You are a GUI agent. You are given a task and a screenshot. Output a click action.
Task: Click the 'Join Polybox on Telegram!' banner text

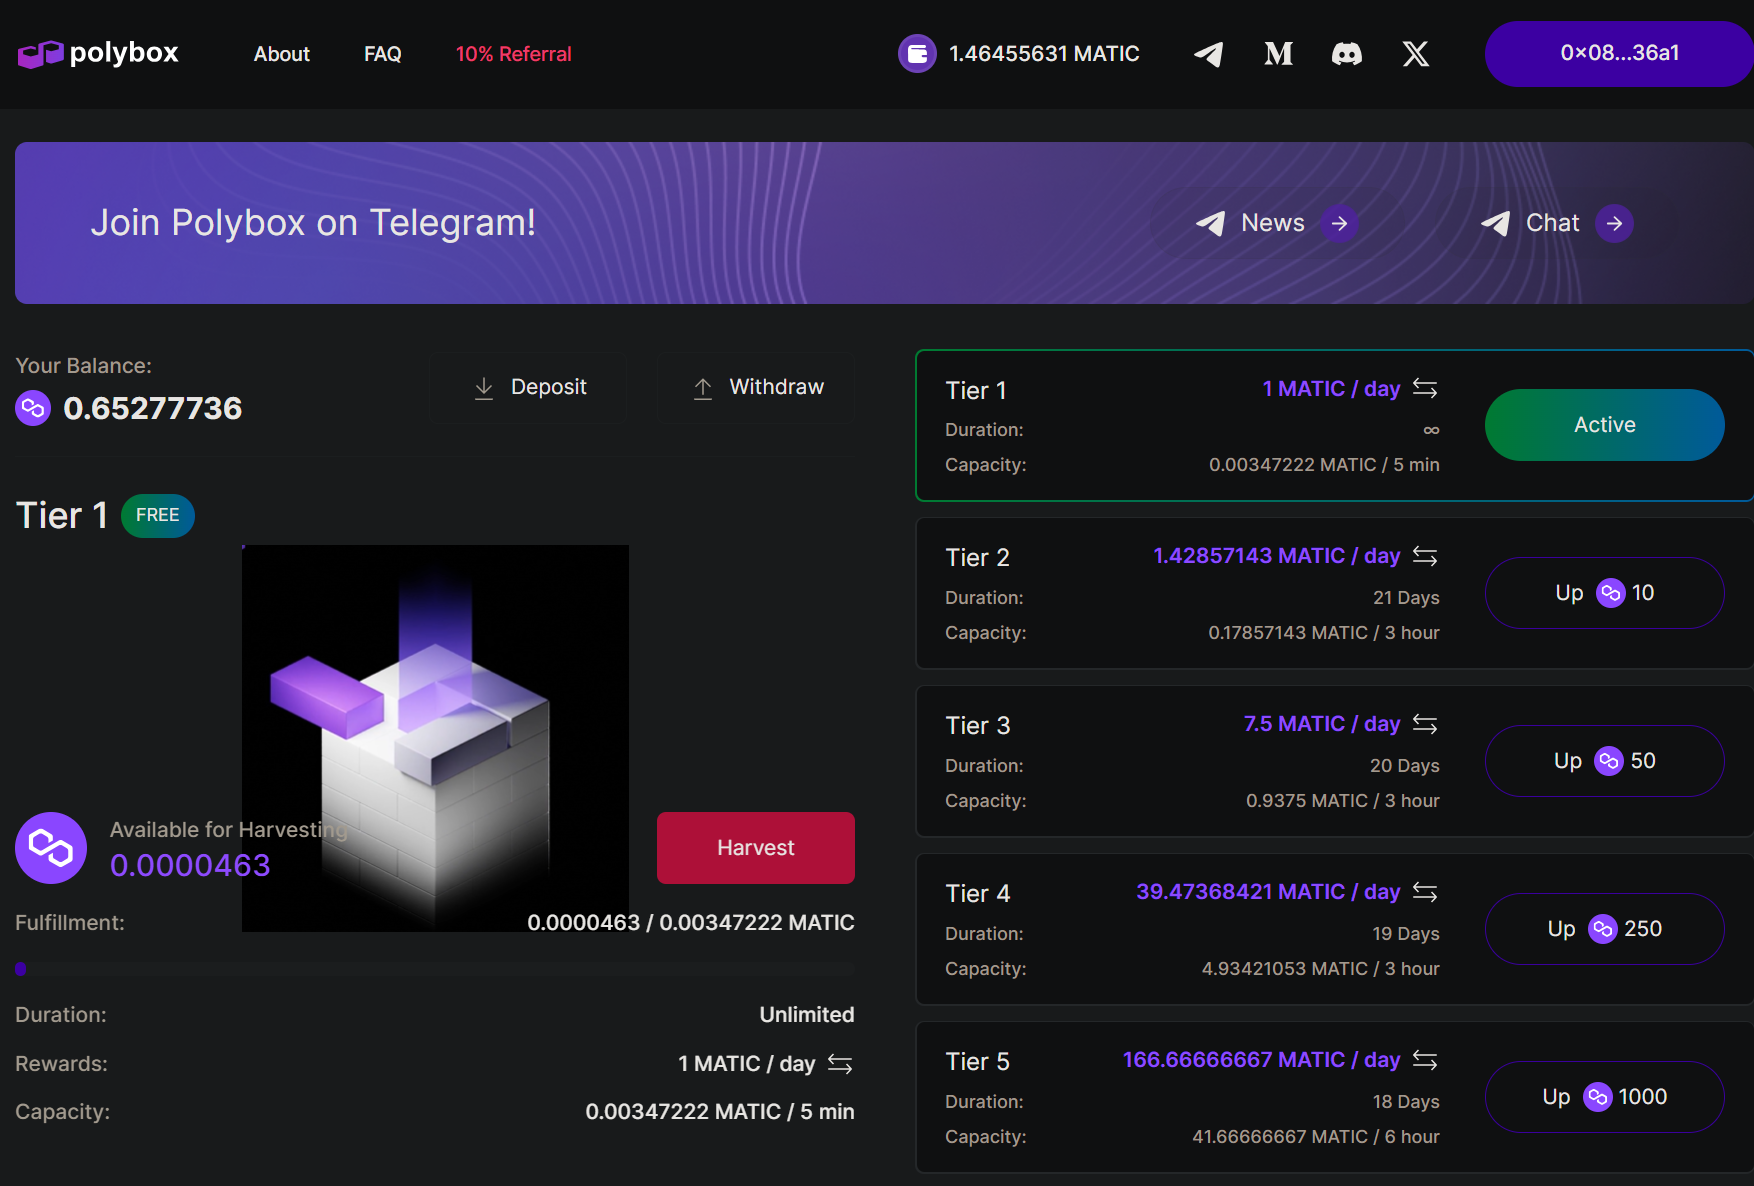pyautogui.click(x=313, y=223)
